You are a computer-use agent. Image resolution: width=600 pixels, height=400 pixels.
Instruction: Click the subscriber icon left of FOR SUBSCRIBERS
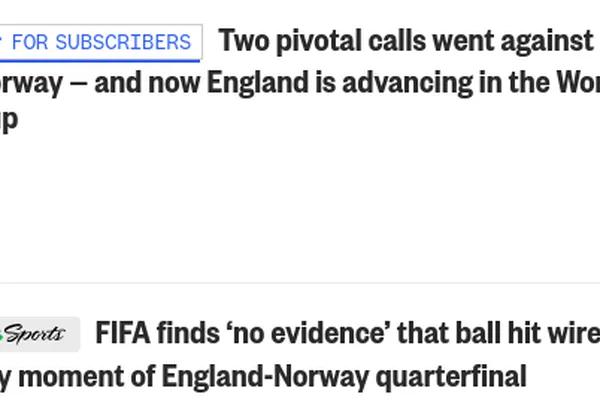click(x=1, y=39)
